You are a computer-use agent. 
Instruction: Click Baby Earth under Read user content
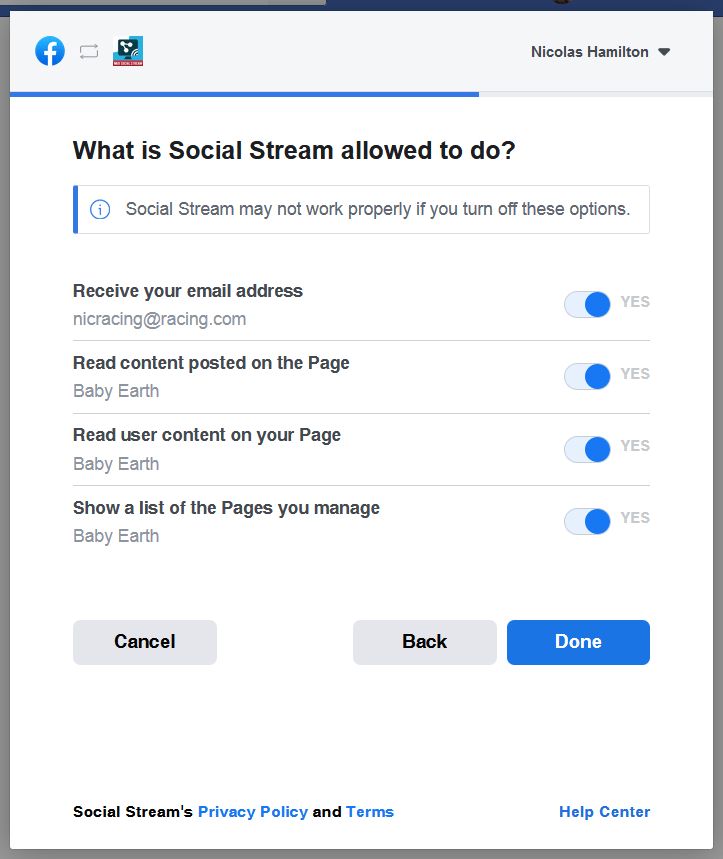[116, 463]
